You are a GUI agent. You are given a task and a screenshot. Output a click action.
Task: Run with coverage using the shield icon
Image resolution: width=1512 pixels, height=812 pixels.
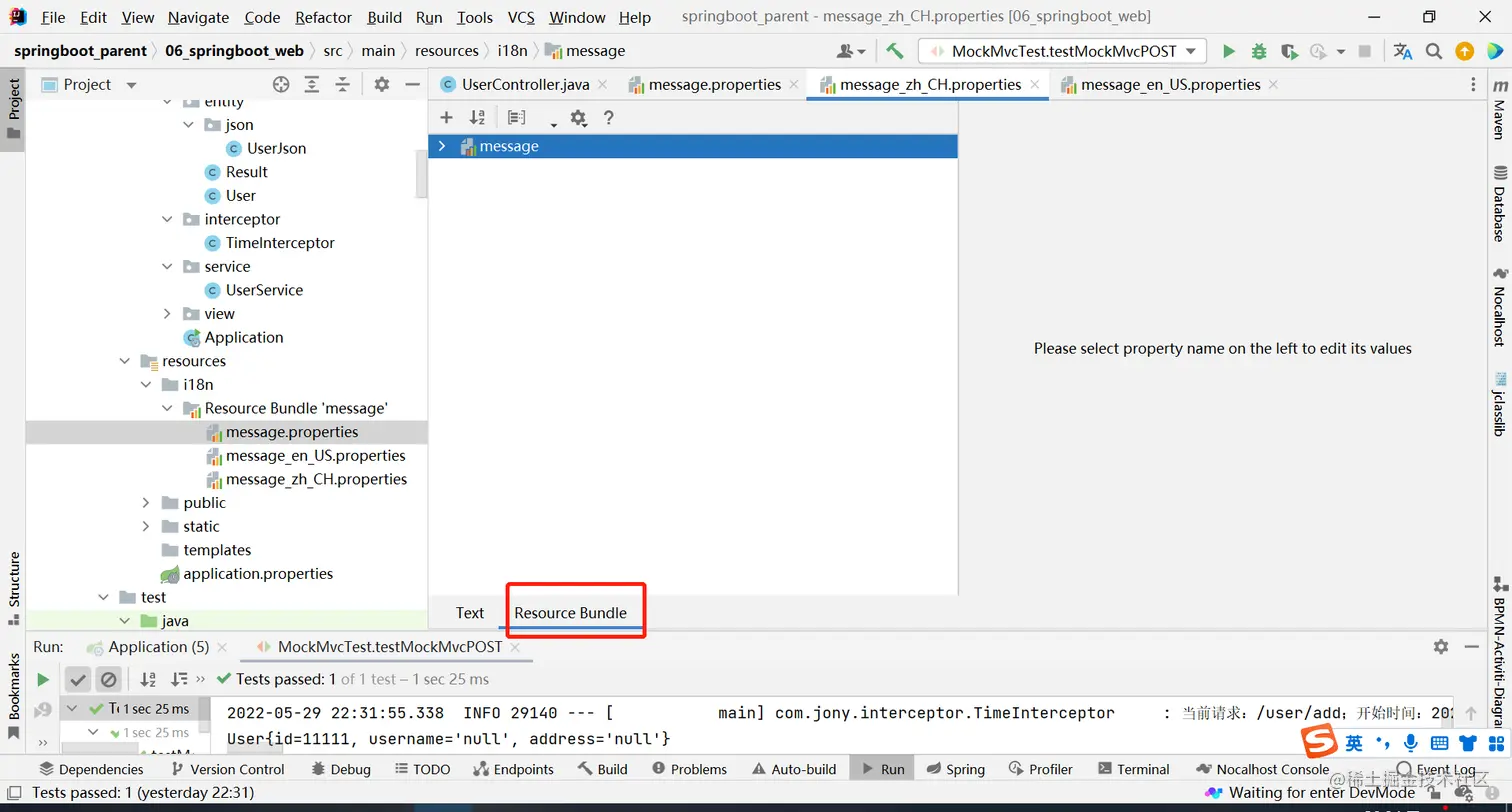pyautogui.click(x=1289, y=51)
